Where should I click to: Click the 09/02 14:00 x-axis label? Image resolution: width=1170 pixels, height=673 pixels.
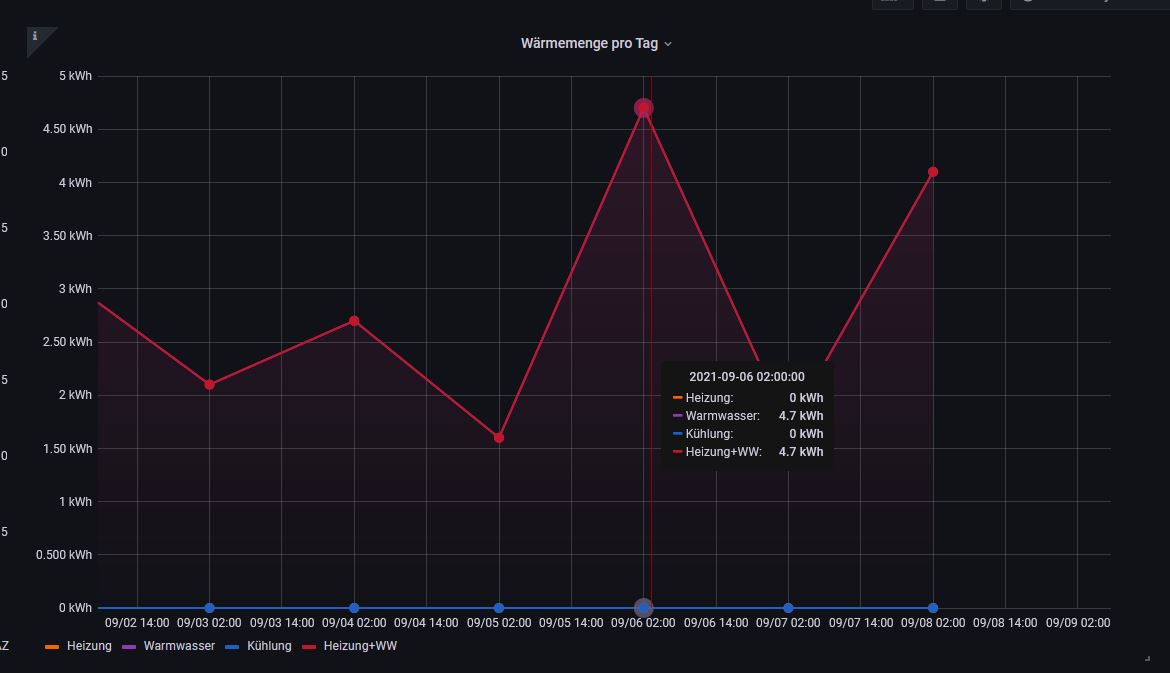tap(137, 623)
